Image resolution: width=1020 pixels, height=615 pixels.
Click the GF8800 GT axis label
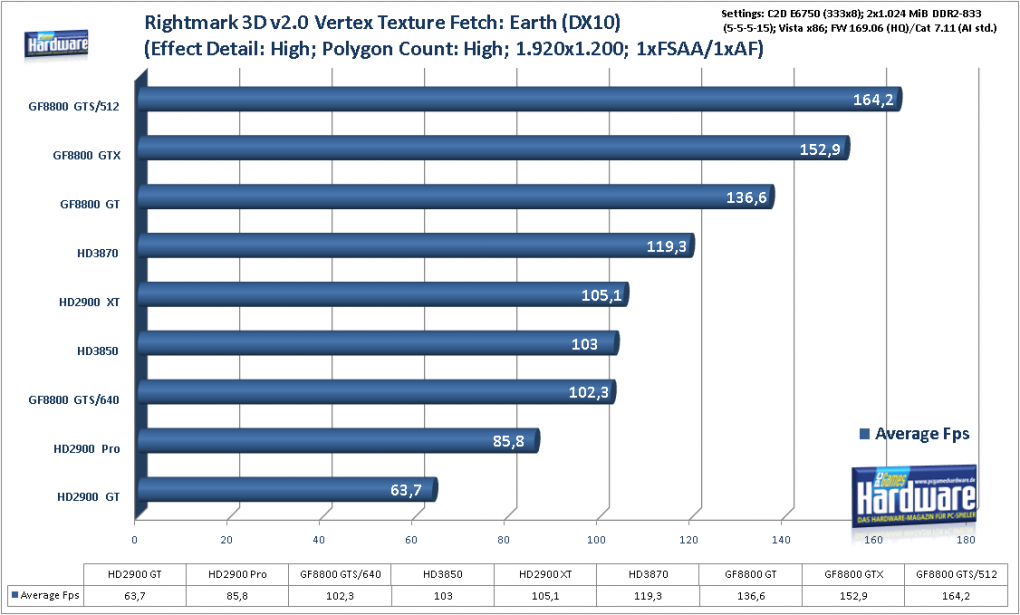coord(90,204)
